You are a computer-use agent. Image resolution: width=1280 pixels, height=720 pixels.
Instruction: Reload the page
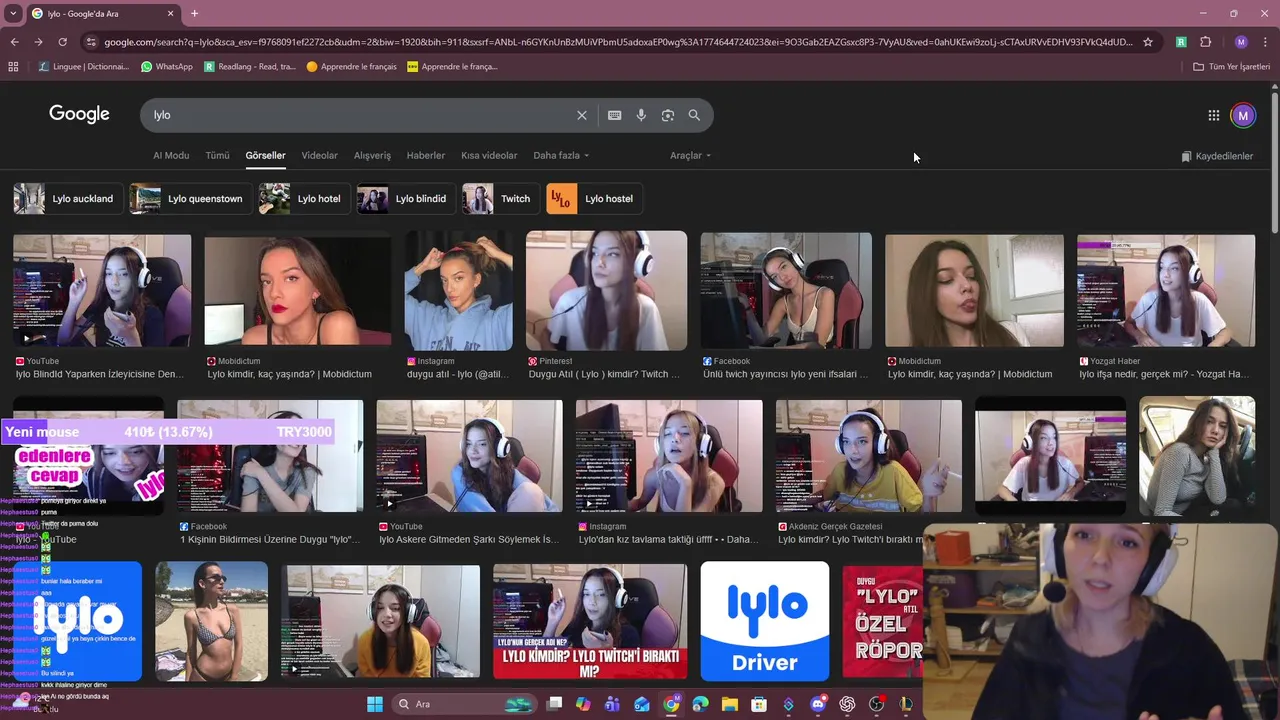pyautogui.click(x=62, y=42)
